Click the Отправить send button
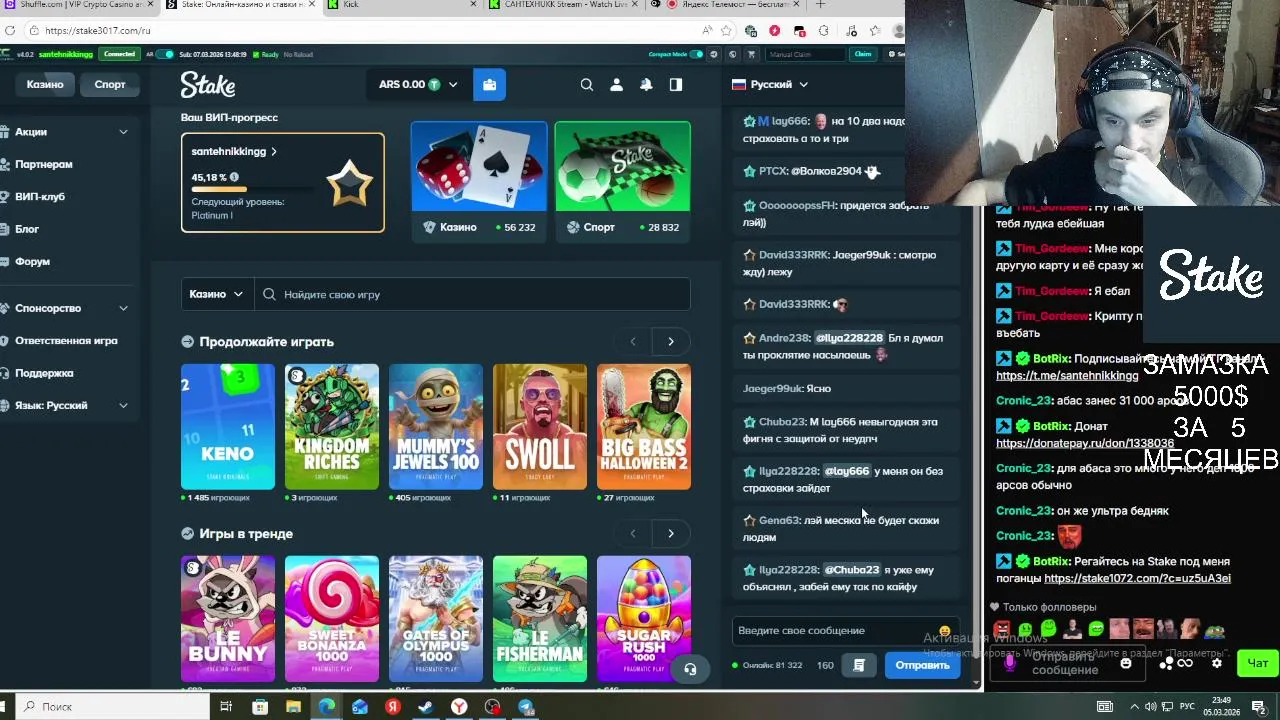This screenshot has height=720, width=1280. [922, 665]
